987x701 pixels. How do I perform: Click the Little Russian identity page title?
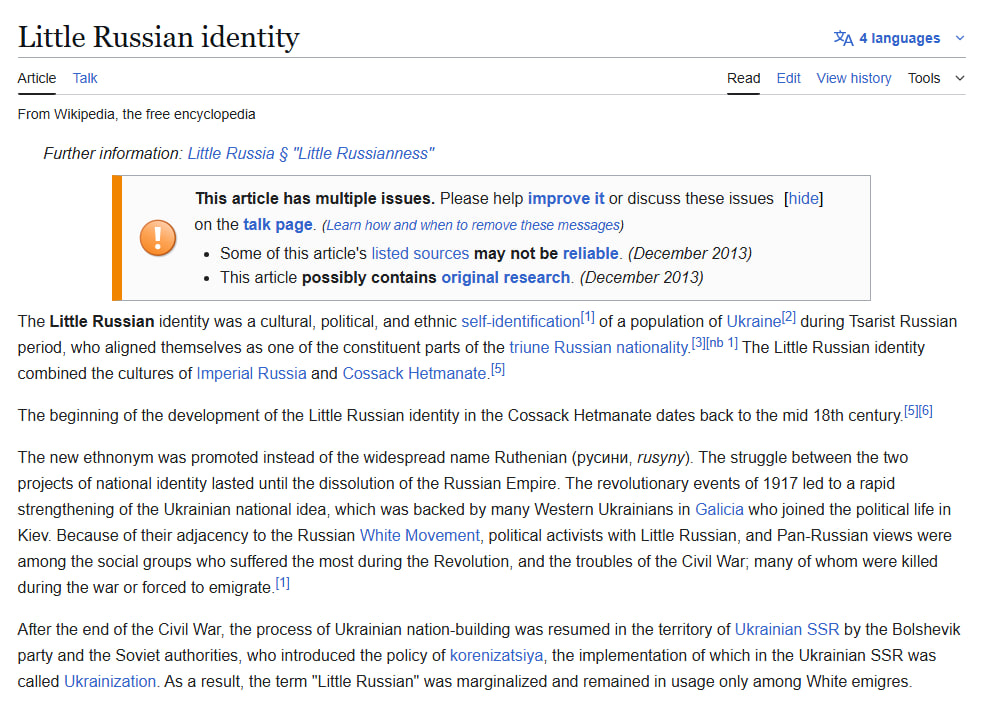[x=159, y=37]
